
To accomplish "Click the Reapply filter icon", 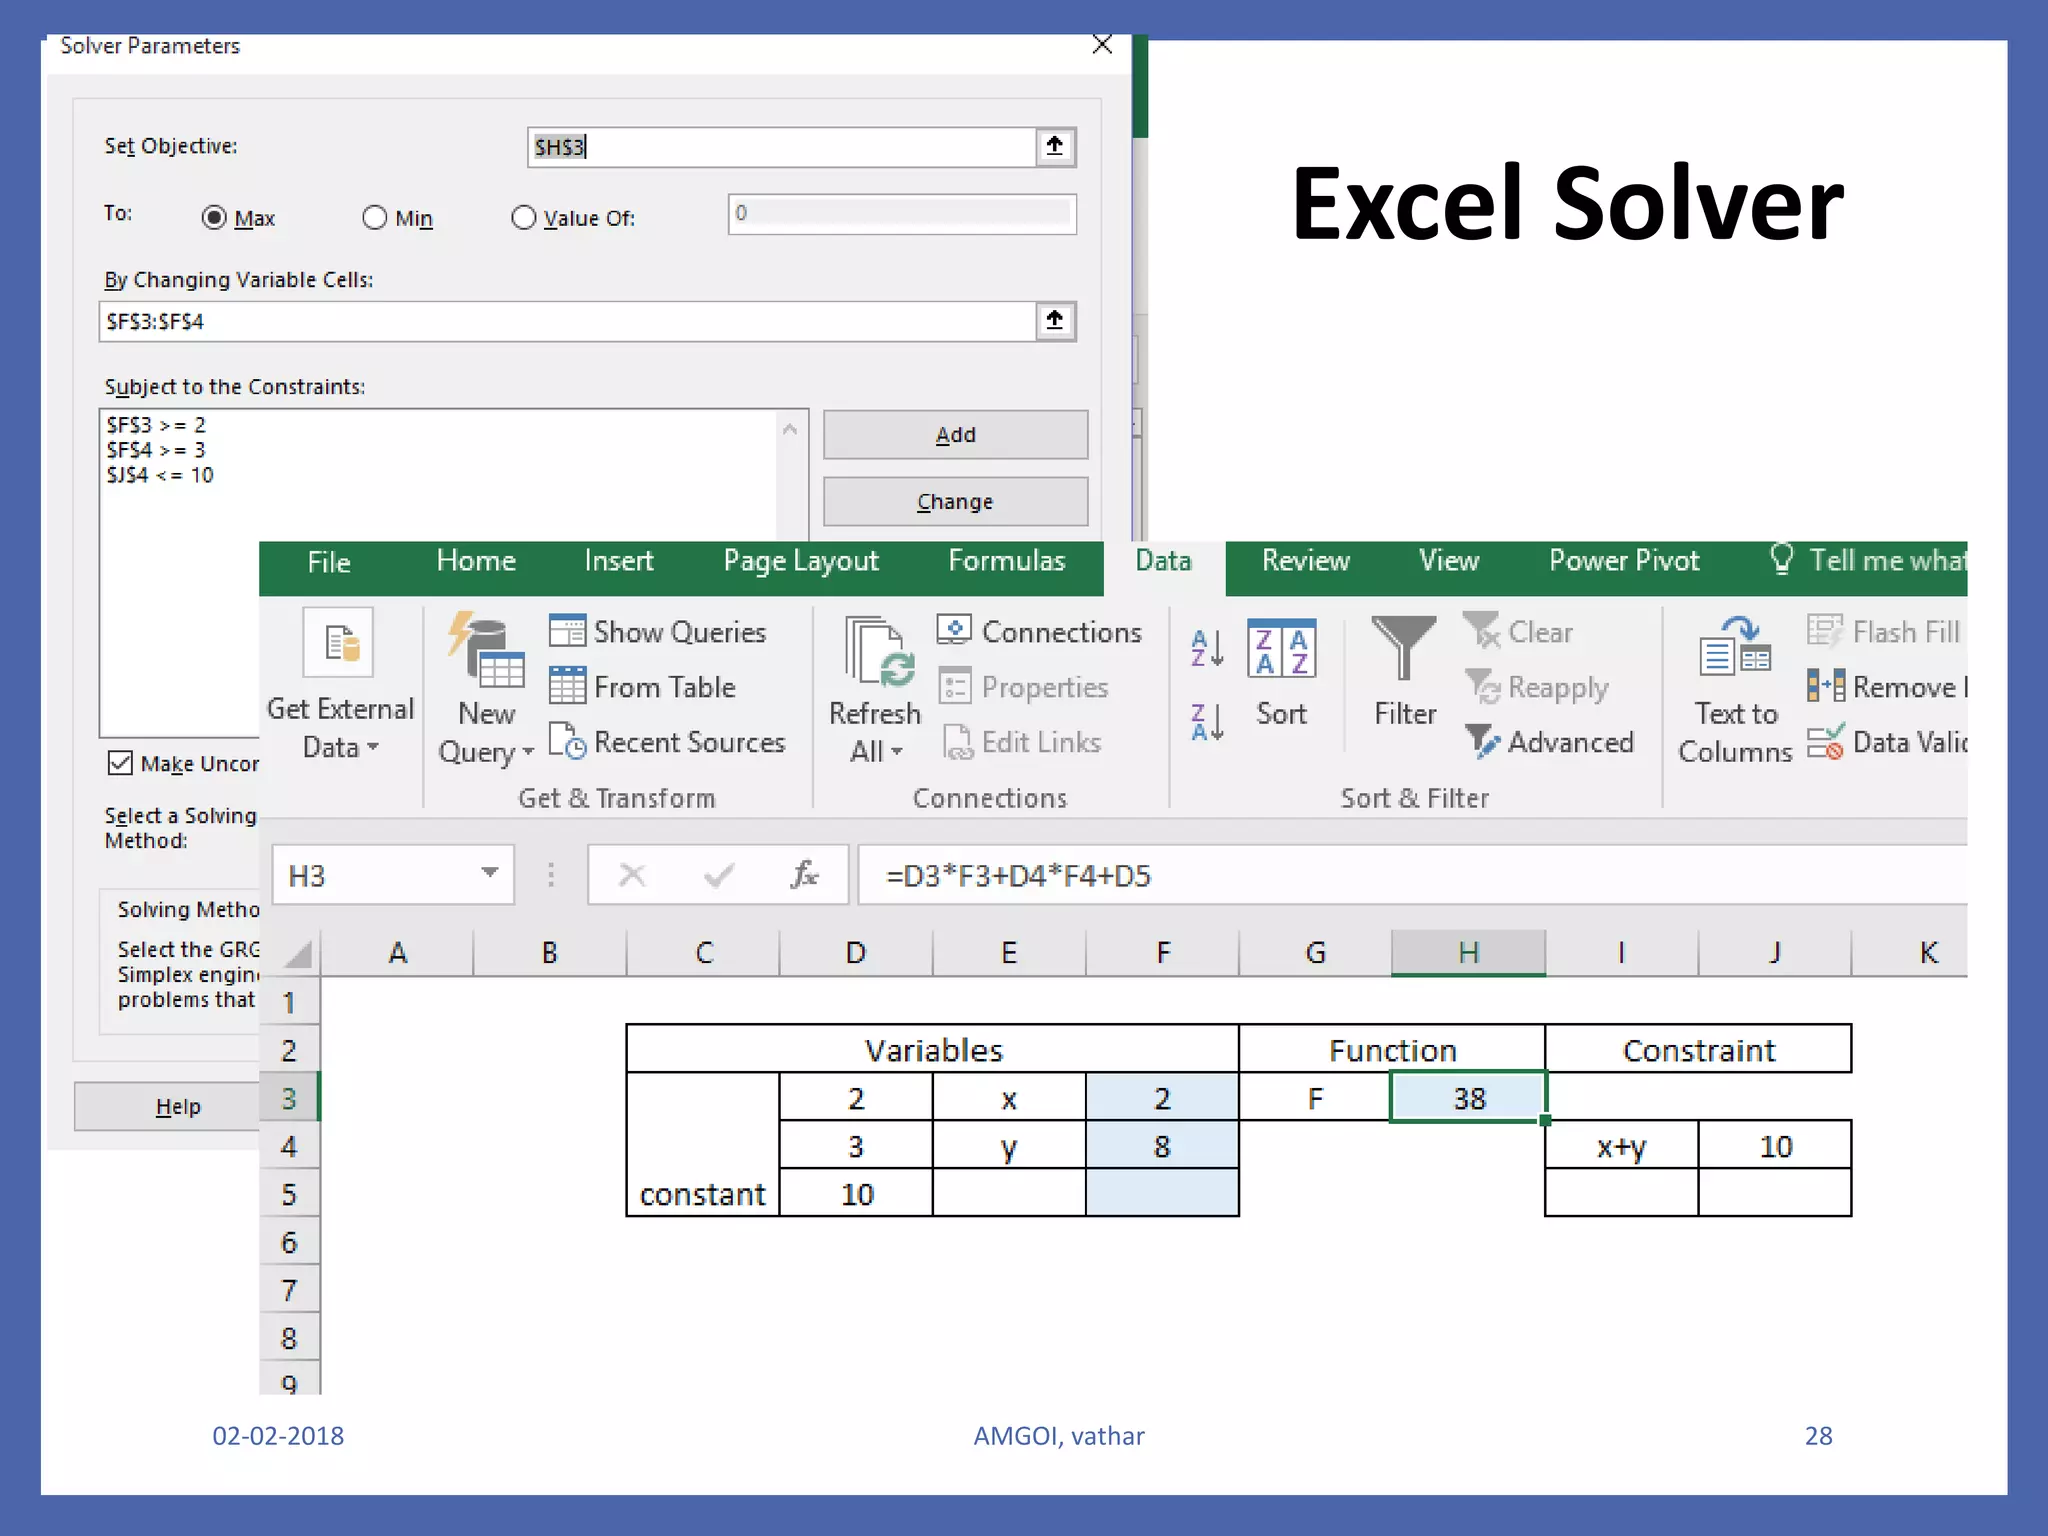I will point(1482,686).
